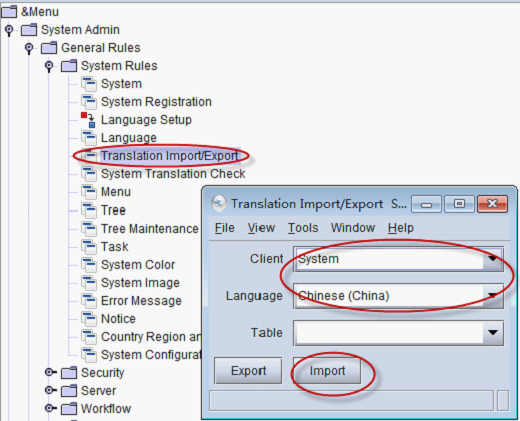Image resolution: width=520 pixels, height=421 pixels.
Task: Click the Notice window icon
Action: 89,319
